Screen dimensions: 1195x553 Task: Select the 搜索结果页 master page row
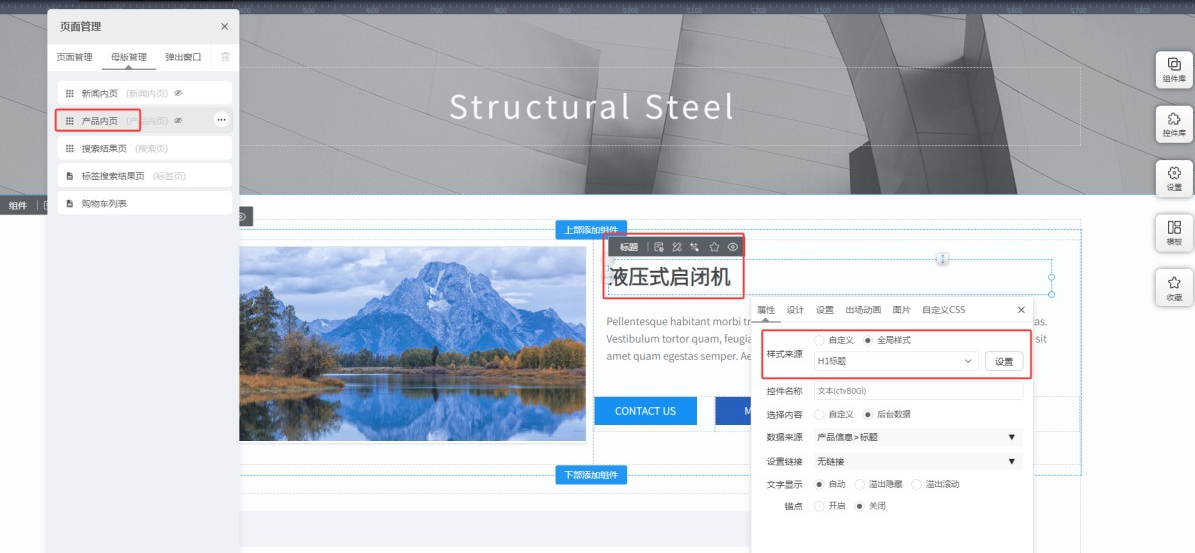(x=144, y=148)
